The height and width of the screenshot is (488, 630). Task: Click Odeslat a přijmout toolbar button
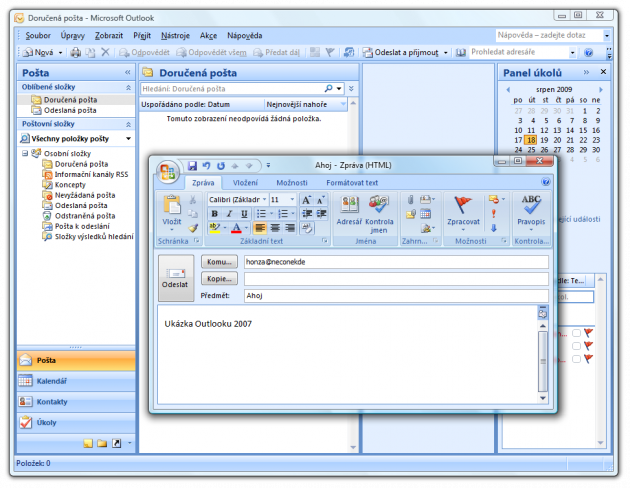(401, 53)
